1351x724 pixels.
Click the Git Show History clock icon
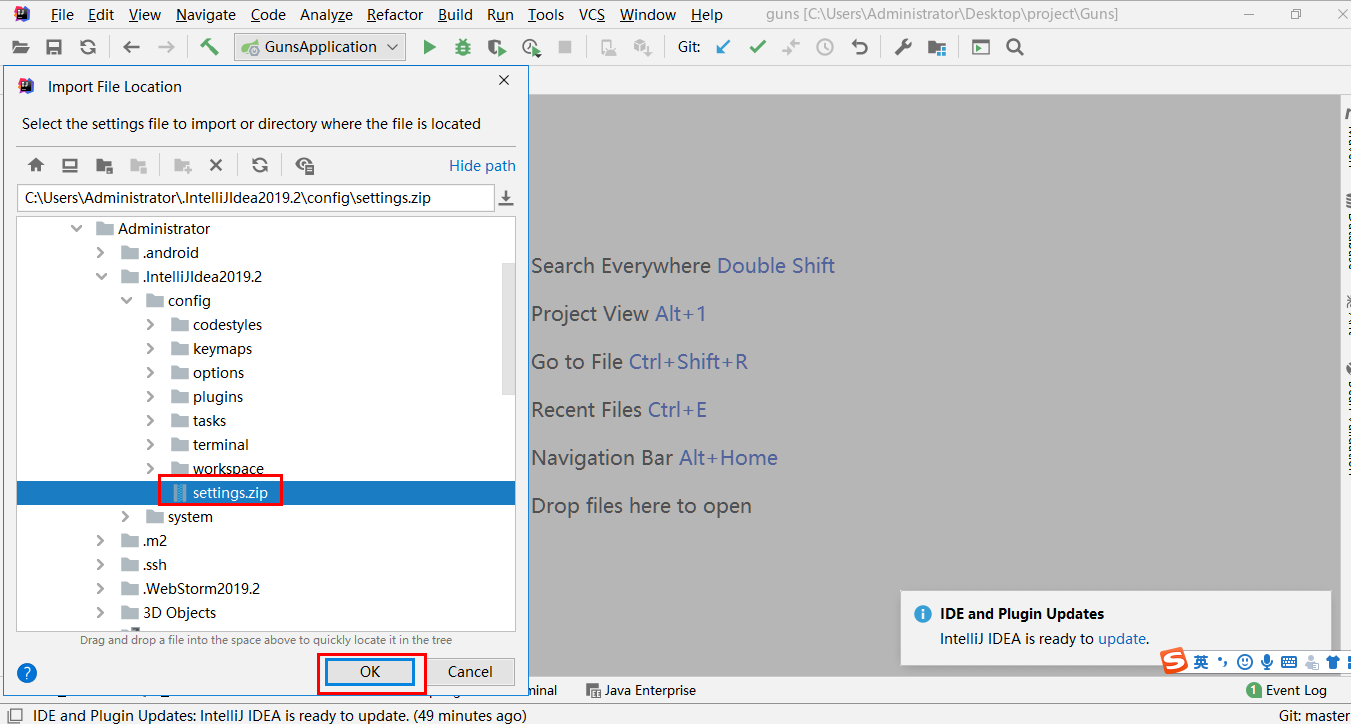click(x=825, y=47)
